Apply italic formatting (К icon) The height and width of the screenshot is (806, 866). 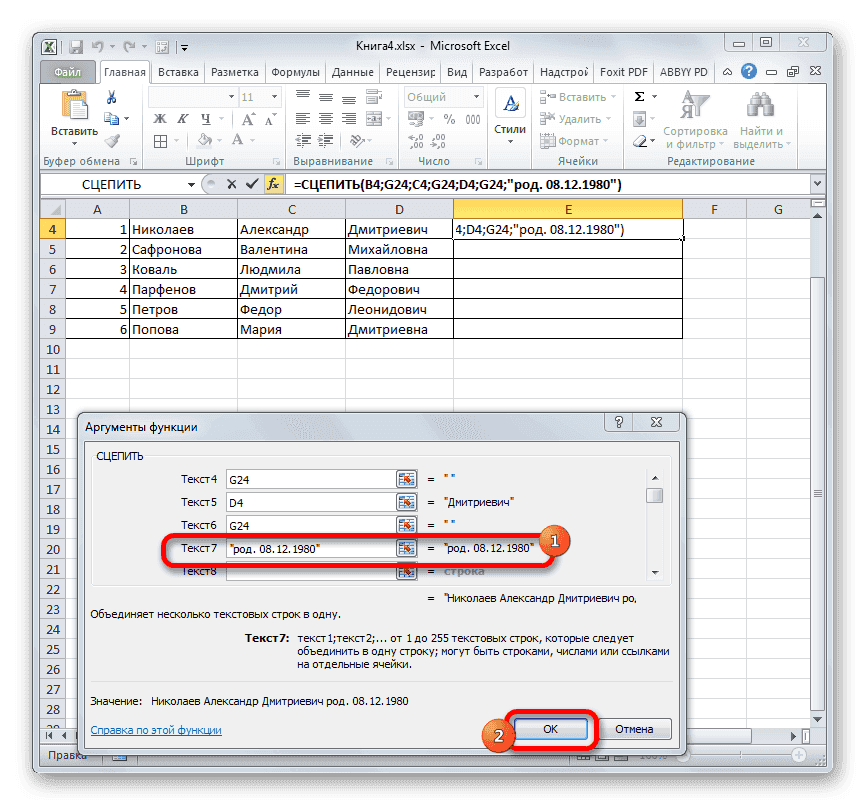coord(182,116)
